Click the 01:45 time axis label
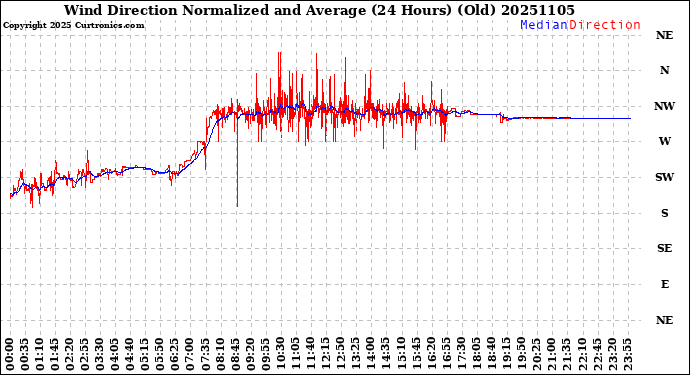The height and width of the screenshot is (375, 690). pos(55,355)
